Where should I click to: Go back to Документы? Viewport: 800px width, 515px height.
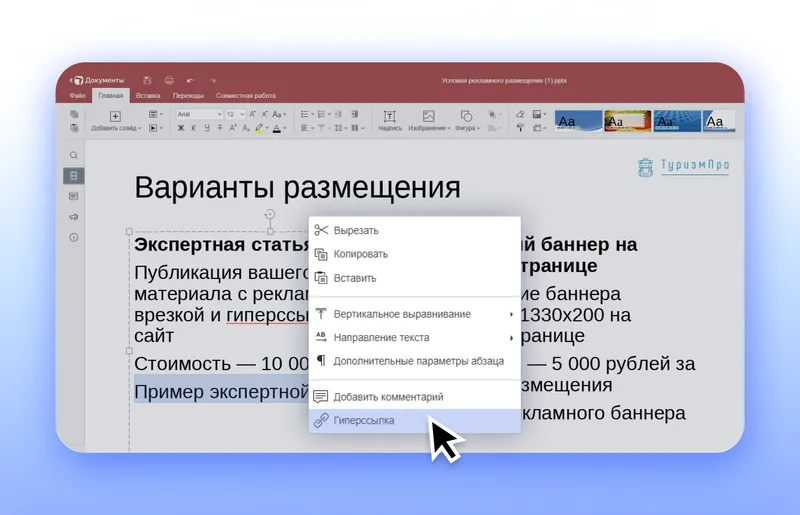(x=97, y=80)
